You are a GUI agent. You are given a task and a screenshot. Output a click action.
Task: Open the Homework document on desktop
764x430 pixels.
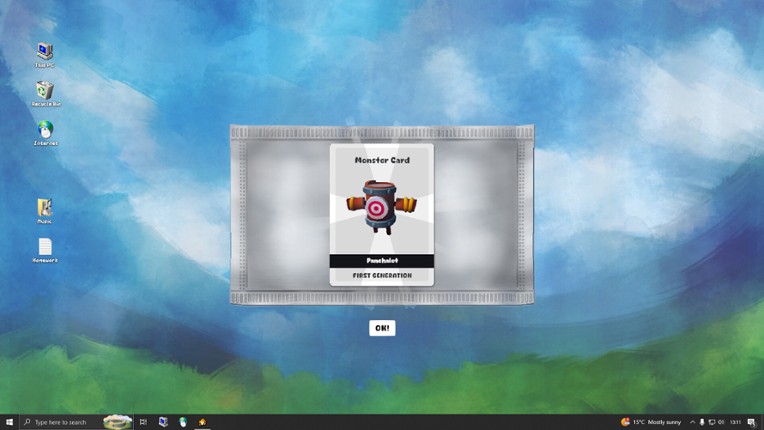(45, 248)
